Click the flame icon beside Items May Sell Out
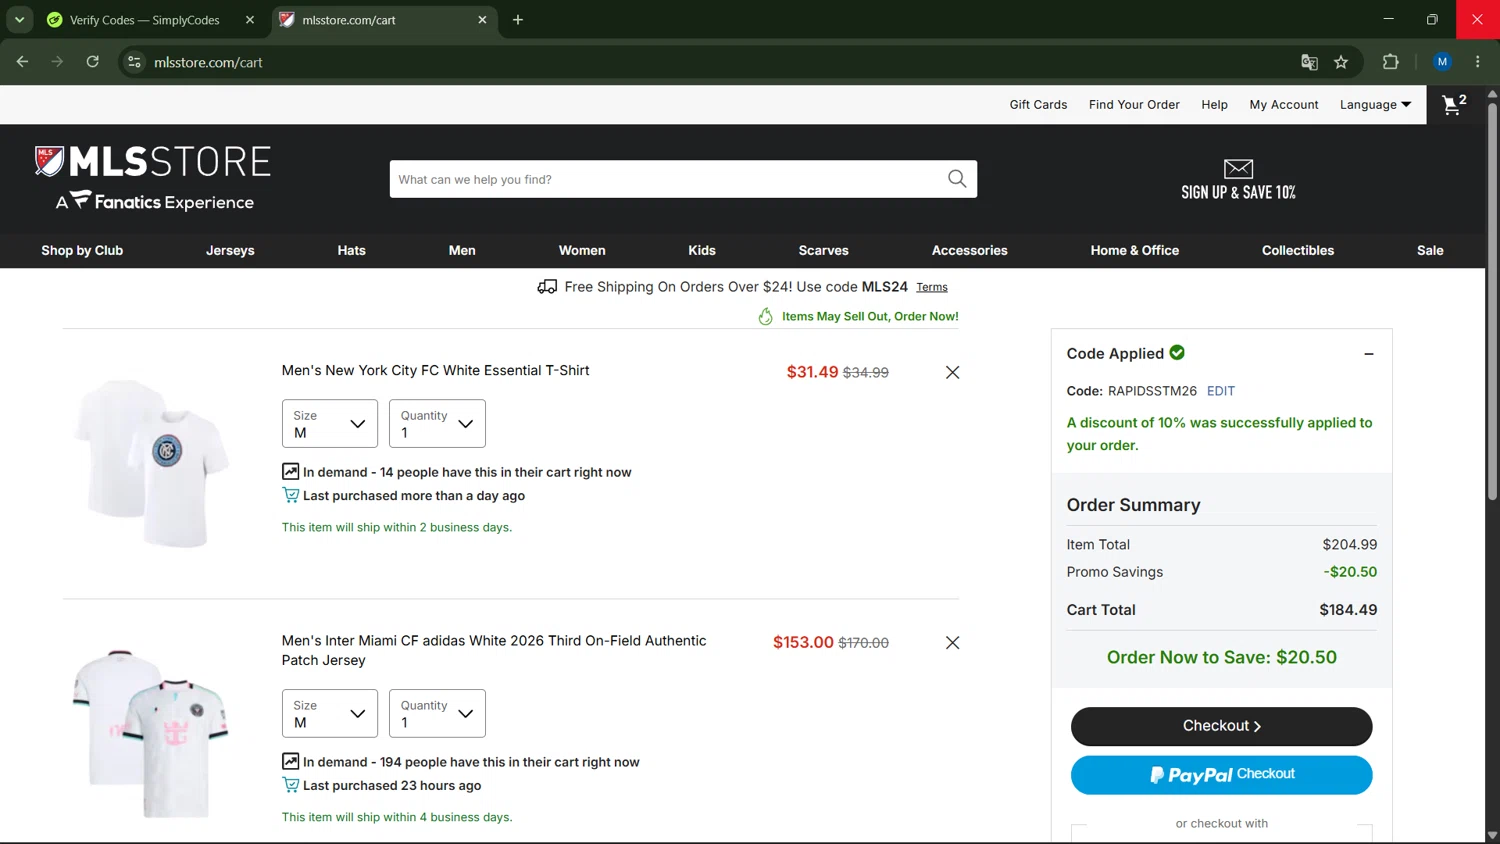The height and width of the screenshot is (844, 1500). (766, 316)
